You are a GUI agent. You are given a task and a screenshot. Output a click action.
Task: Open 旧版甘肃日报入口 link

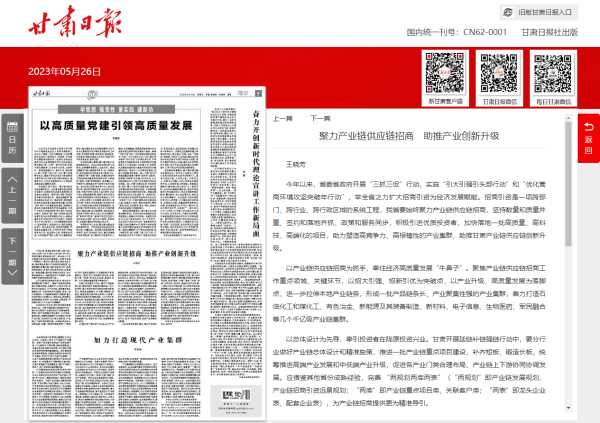point(539,12)
